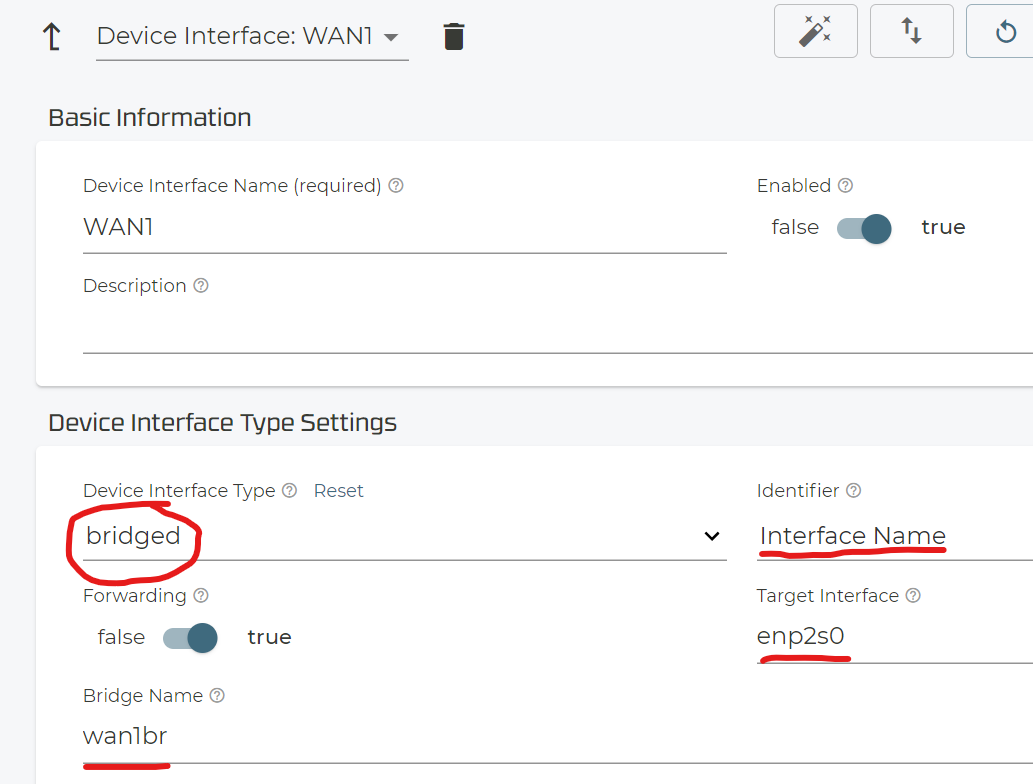The image size is (1033, 784).
Task: Click the circular refresh arrow button
Action: pyautogui.click(x=1004, y=31)
